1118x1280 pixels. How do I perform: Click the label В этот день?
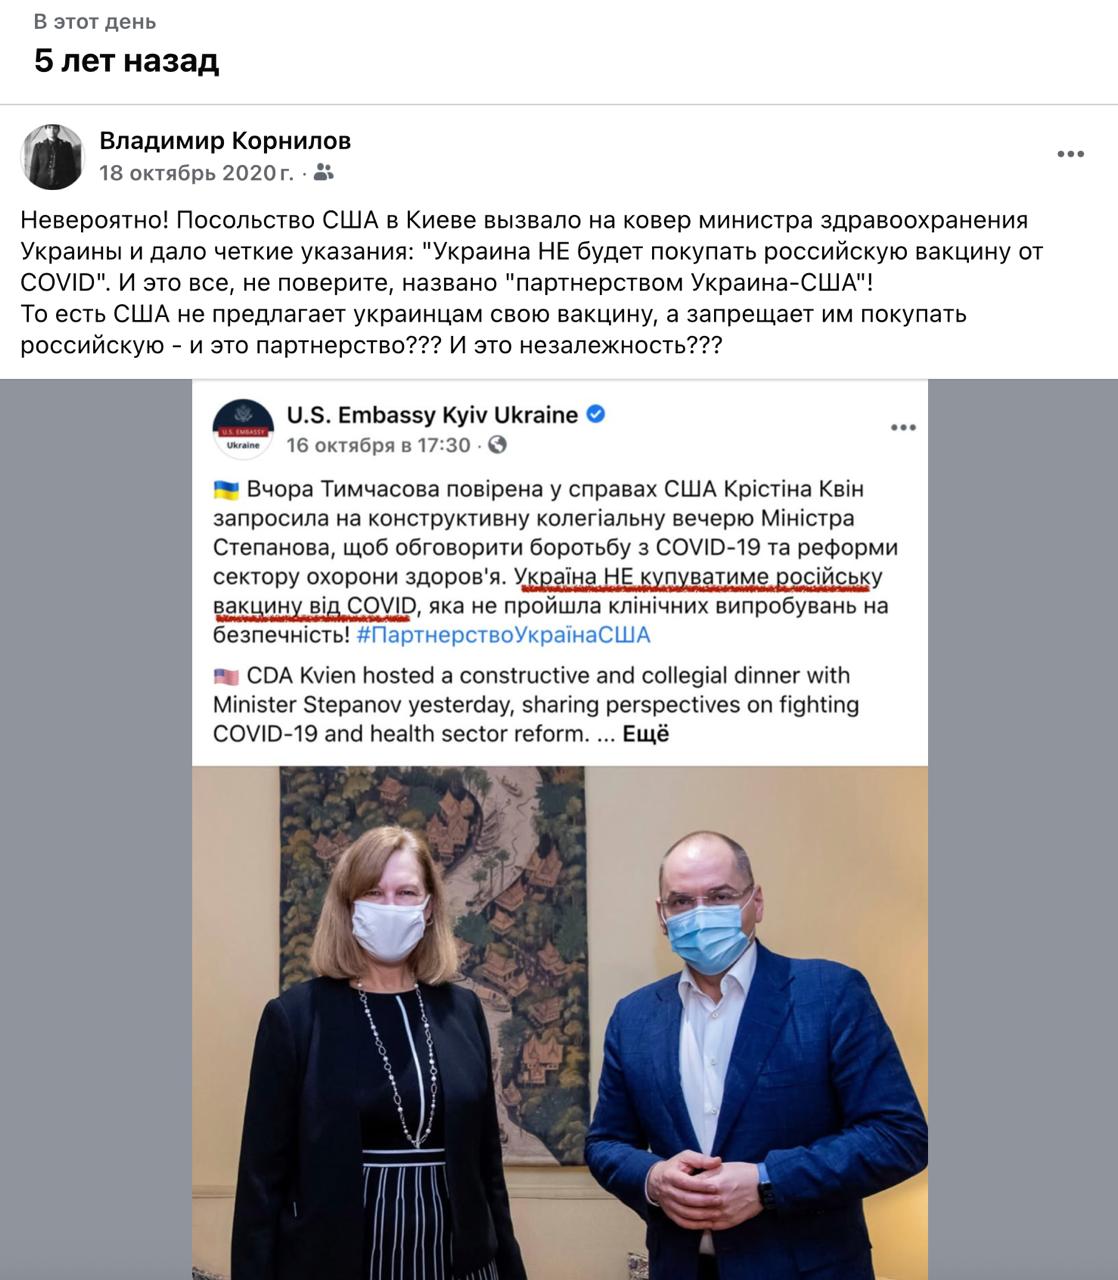[x=95, y=22]
